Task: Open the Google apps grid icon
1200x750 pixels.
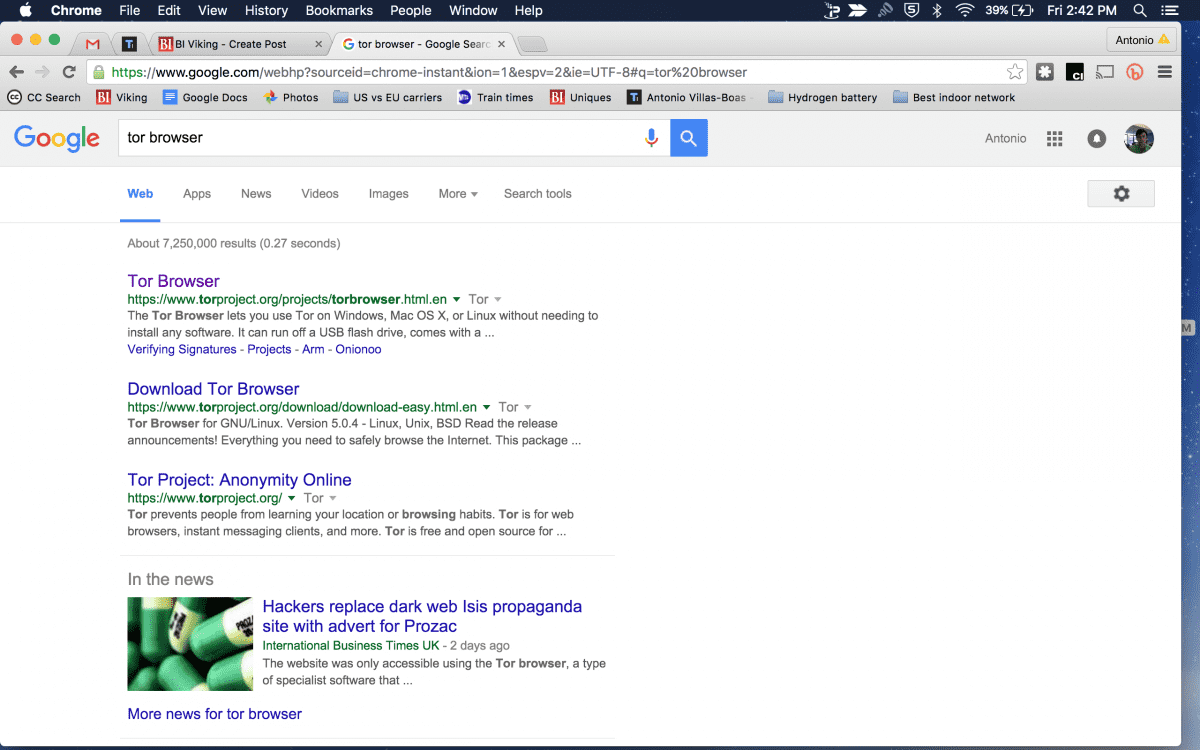Action: click(x=1054, y=139)
